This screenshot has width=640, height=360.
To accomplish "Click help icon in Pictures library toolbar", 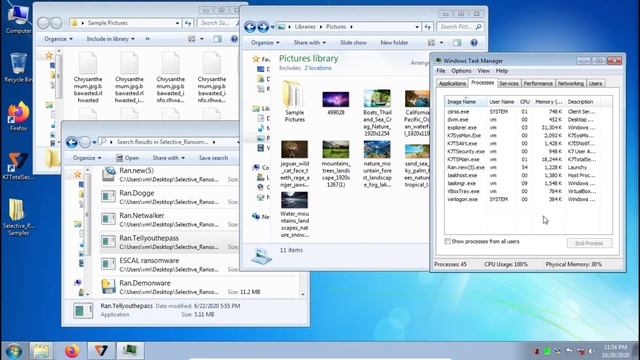I will (474, 42).
